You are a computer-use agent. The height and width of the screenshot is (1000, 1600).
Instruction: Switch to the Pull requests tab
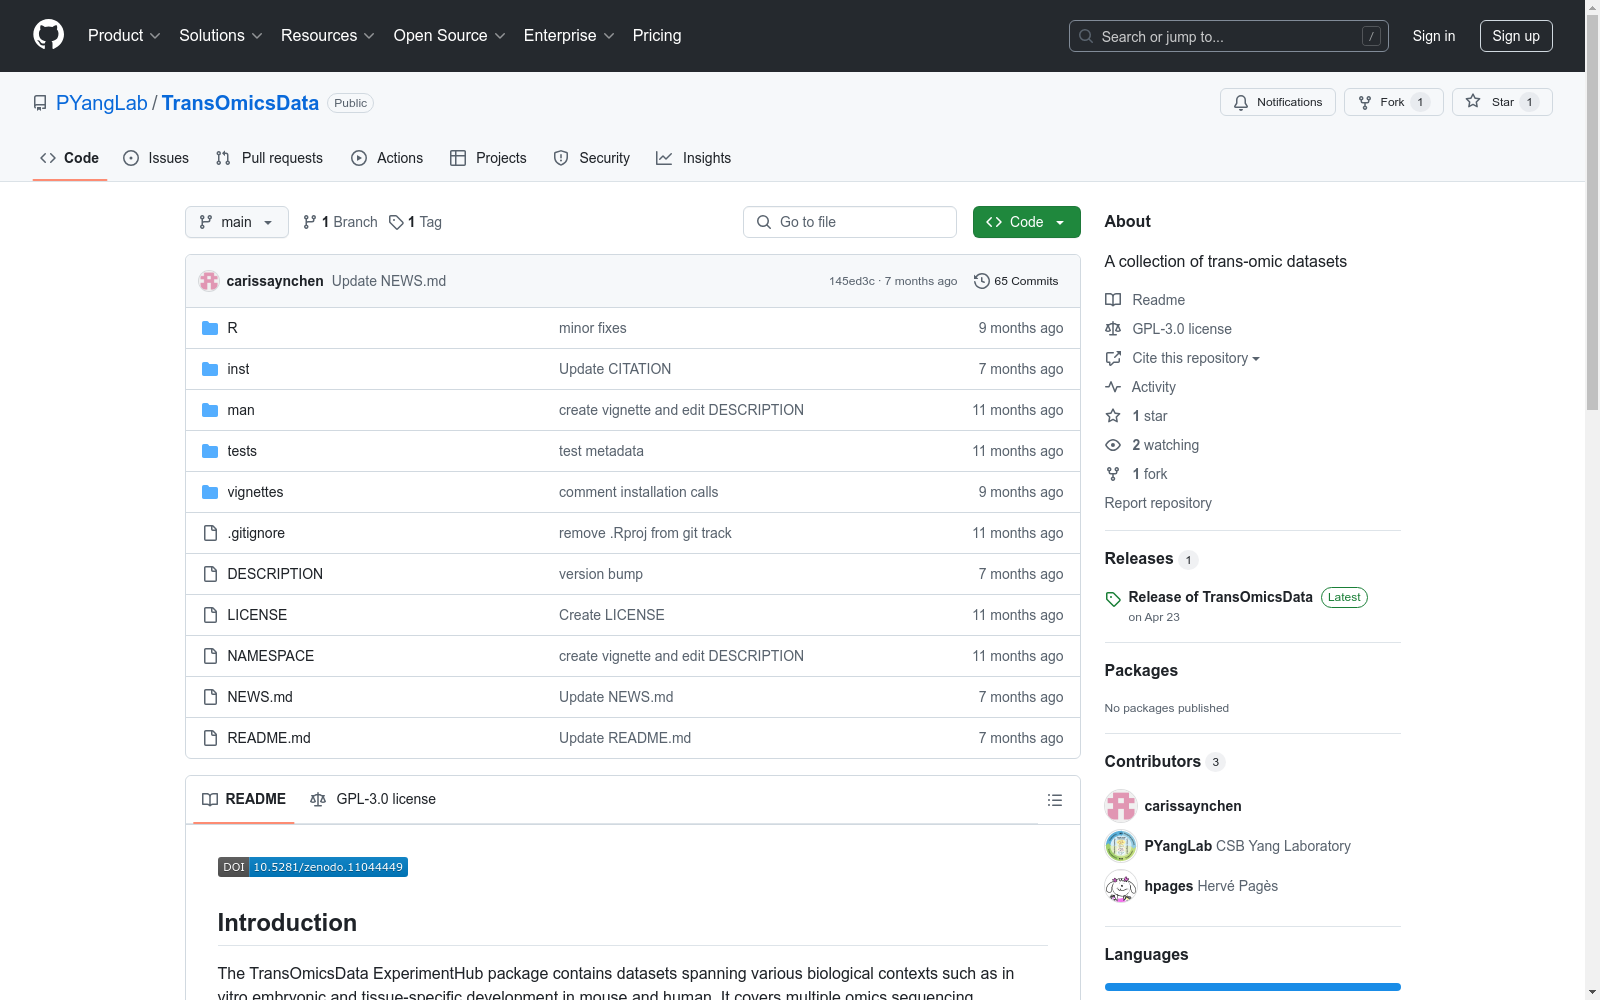point(269,158)
